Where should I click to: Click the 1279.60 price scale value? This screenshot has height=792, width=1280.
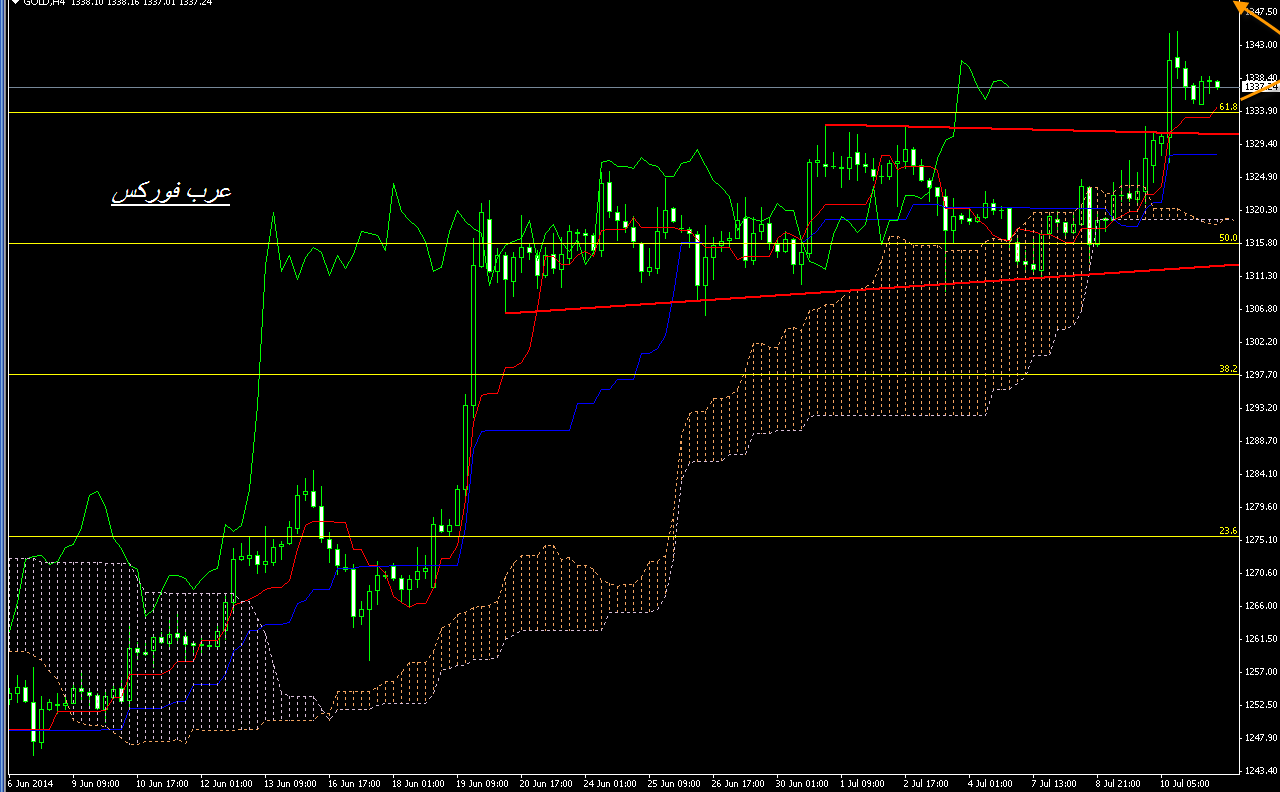tap(1260, 506)
